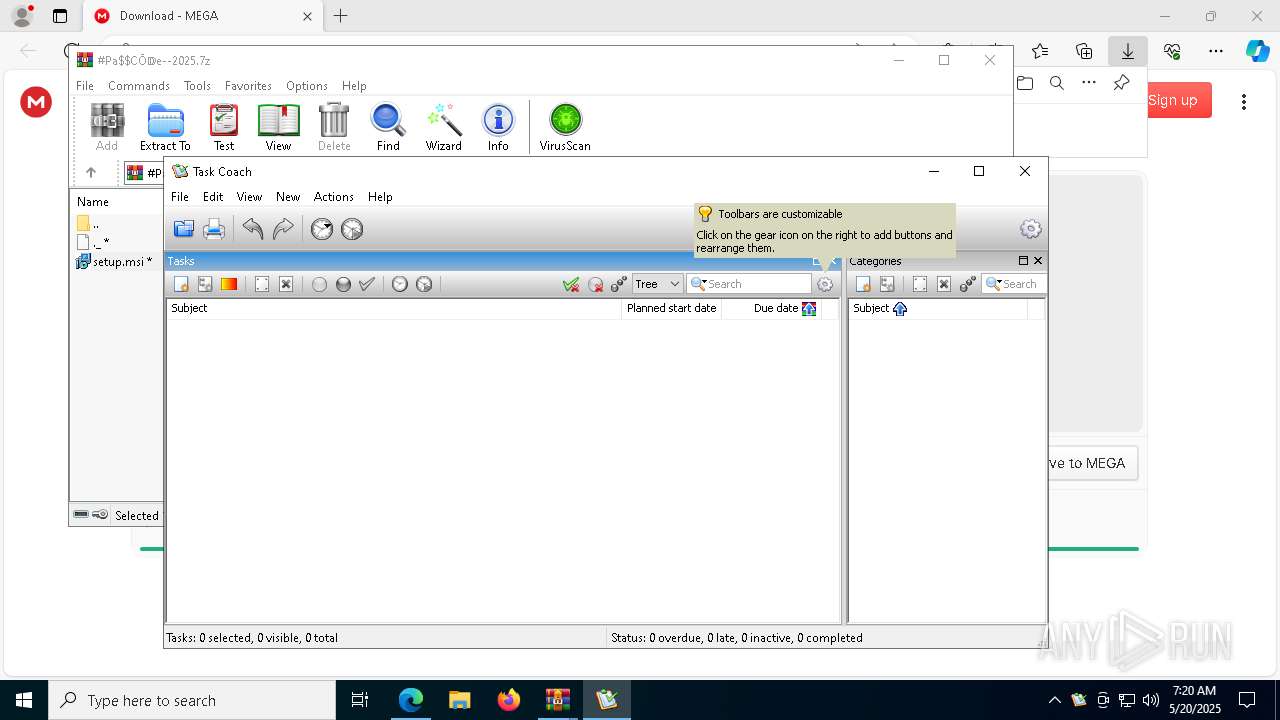Click the red circle filter icon in the Tasks toolbar
The image size is (1280, 720).
(x=595, y=284)
